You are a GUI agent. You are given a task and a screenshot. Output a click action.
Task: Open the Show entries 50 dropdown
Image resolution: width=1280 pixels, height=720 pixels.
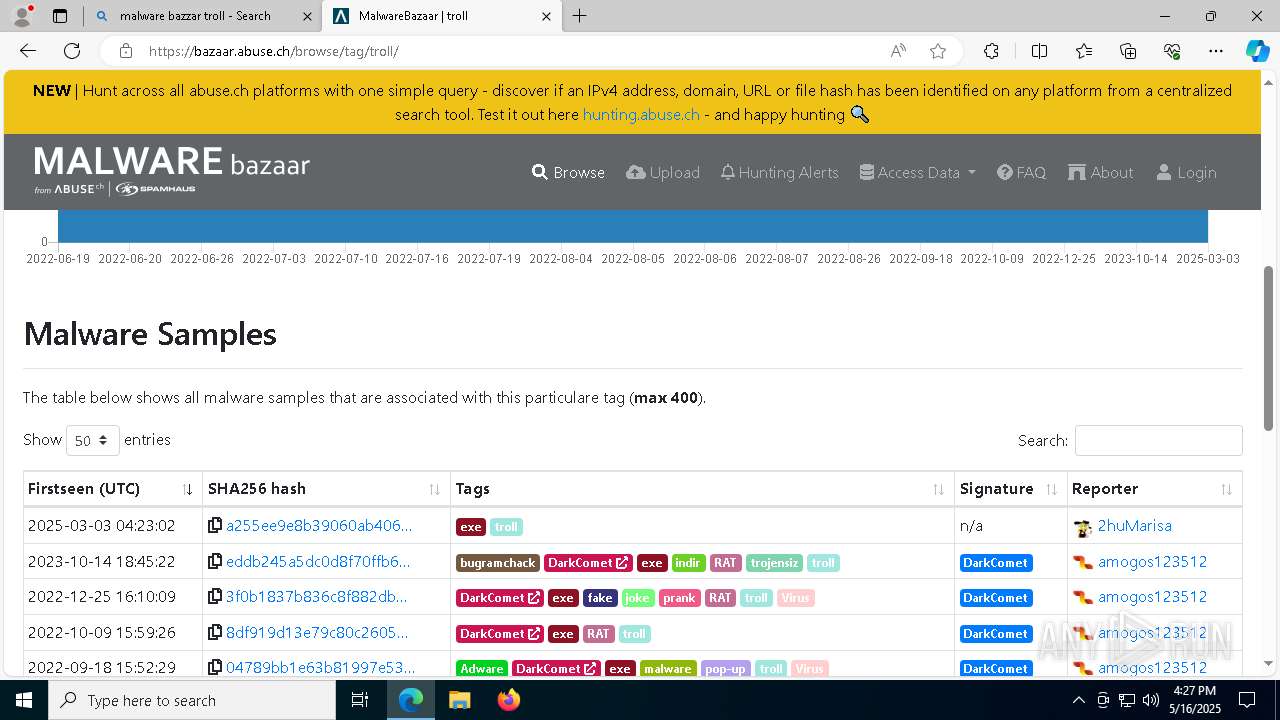pyautogui.click(x=92, y=440)
